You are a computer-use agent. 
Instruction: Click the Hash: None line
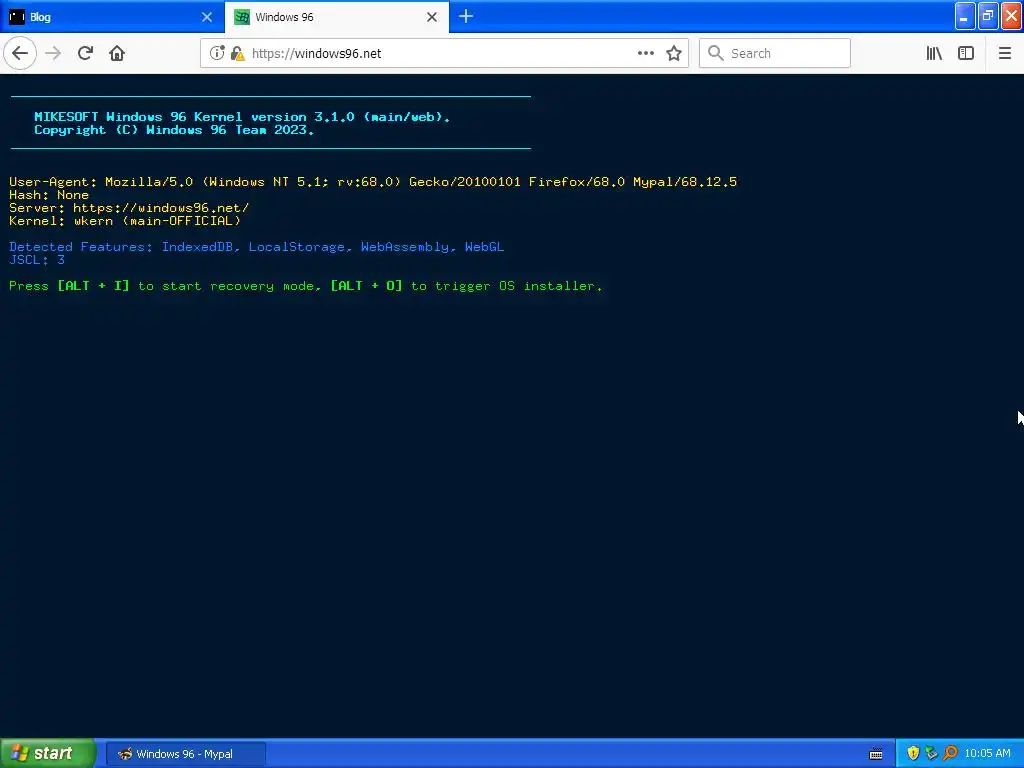(49, 195)
